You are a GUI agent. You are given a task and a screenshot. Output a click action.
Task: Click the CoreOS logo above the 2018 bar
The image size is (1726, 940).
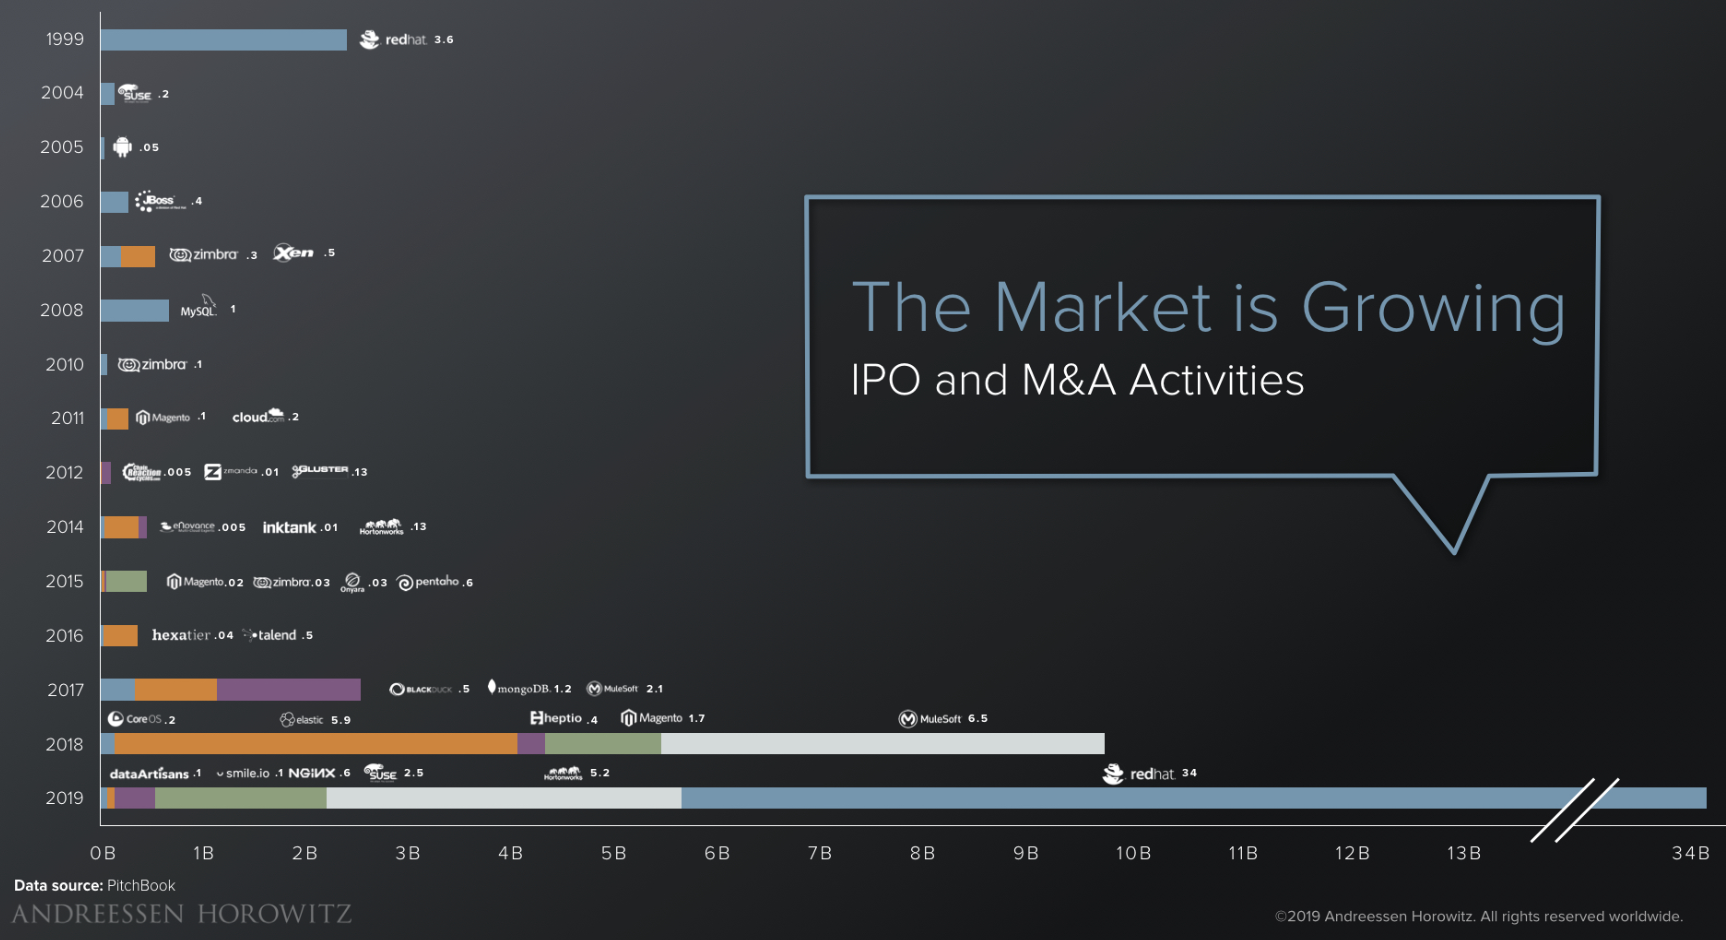click(135, 719)
